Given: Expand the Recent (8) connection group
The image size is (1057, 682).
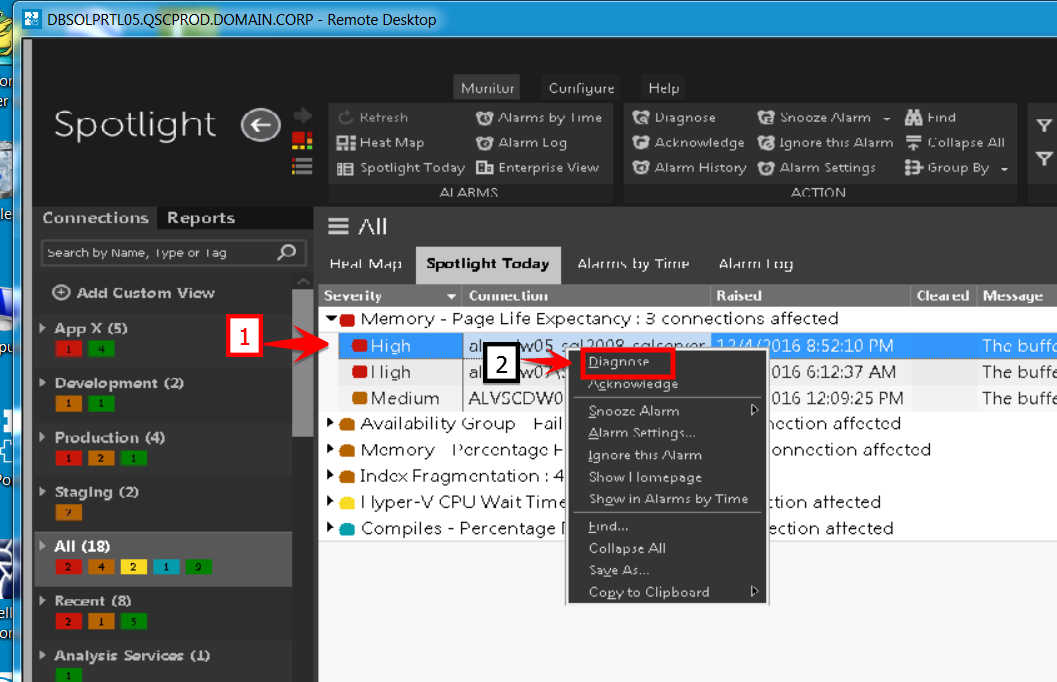Looking at the screenshot, I should (x=42, y=600).
